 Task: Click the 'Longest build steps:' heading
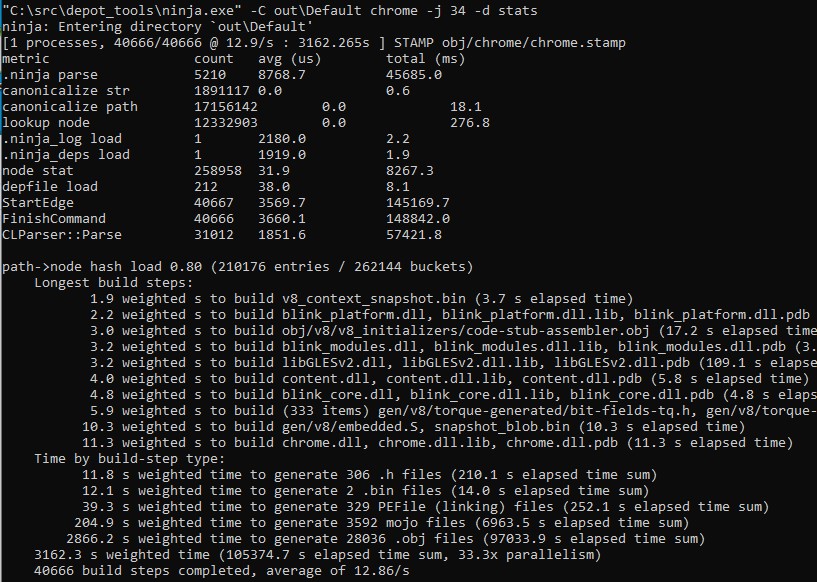tap(114, 283)
